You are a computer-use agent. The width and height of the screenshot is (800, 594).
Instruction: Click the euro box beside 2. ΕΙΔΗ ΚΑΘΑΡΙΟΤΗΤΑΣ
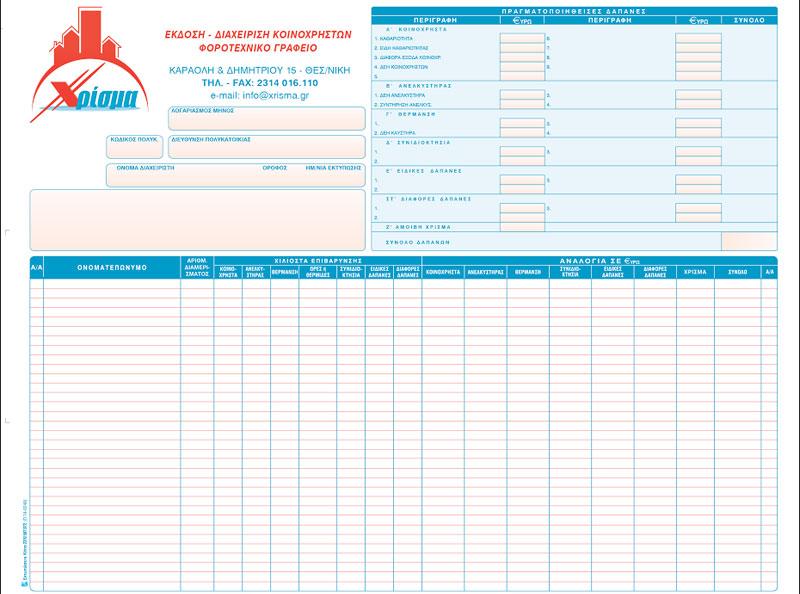pos(522,48)
